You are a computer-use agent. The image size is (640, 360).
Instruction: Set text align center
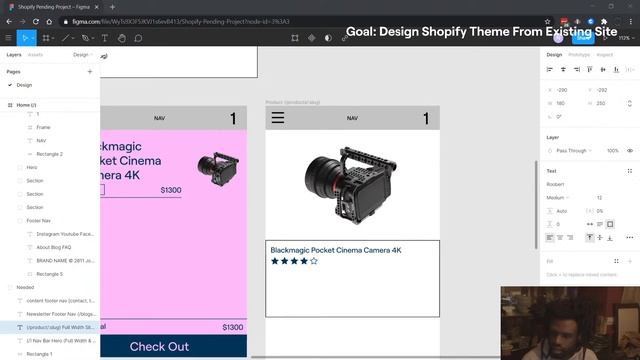coord(560,238)
